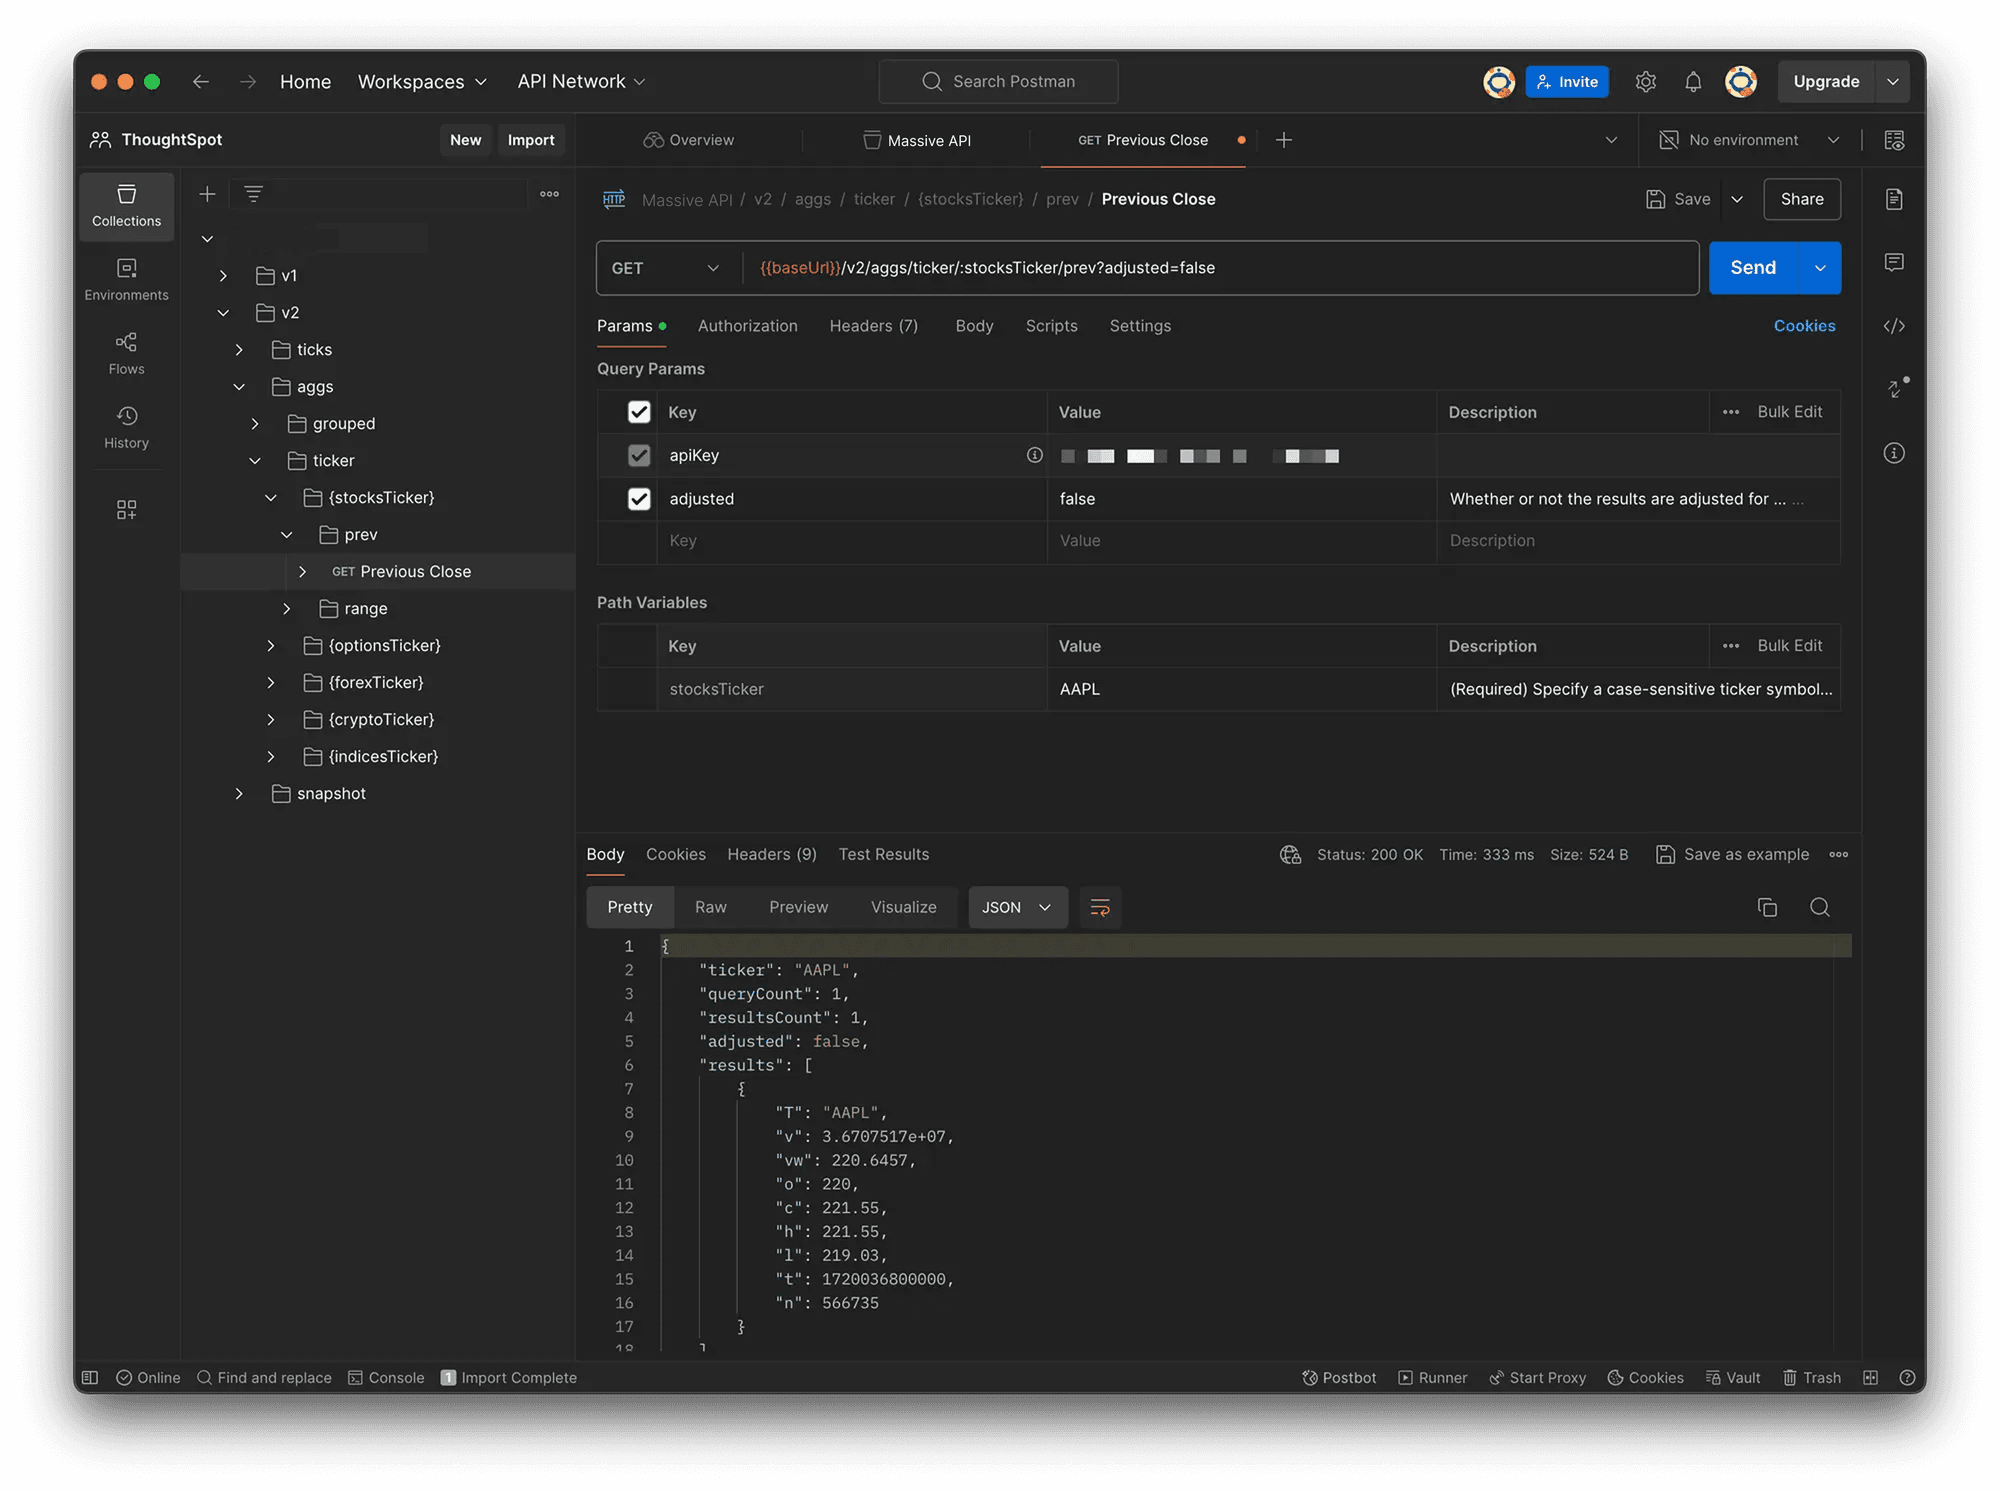
Task: Select the snapshot folder in tree
Action: [x=331, y=793]
